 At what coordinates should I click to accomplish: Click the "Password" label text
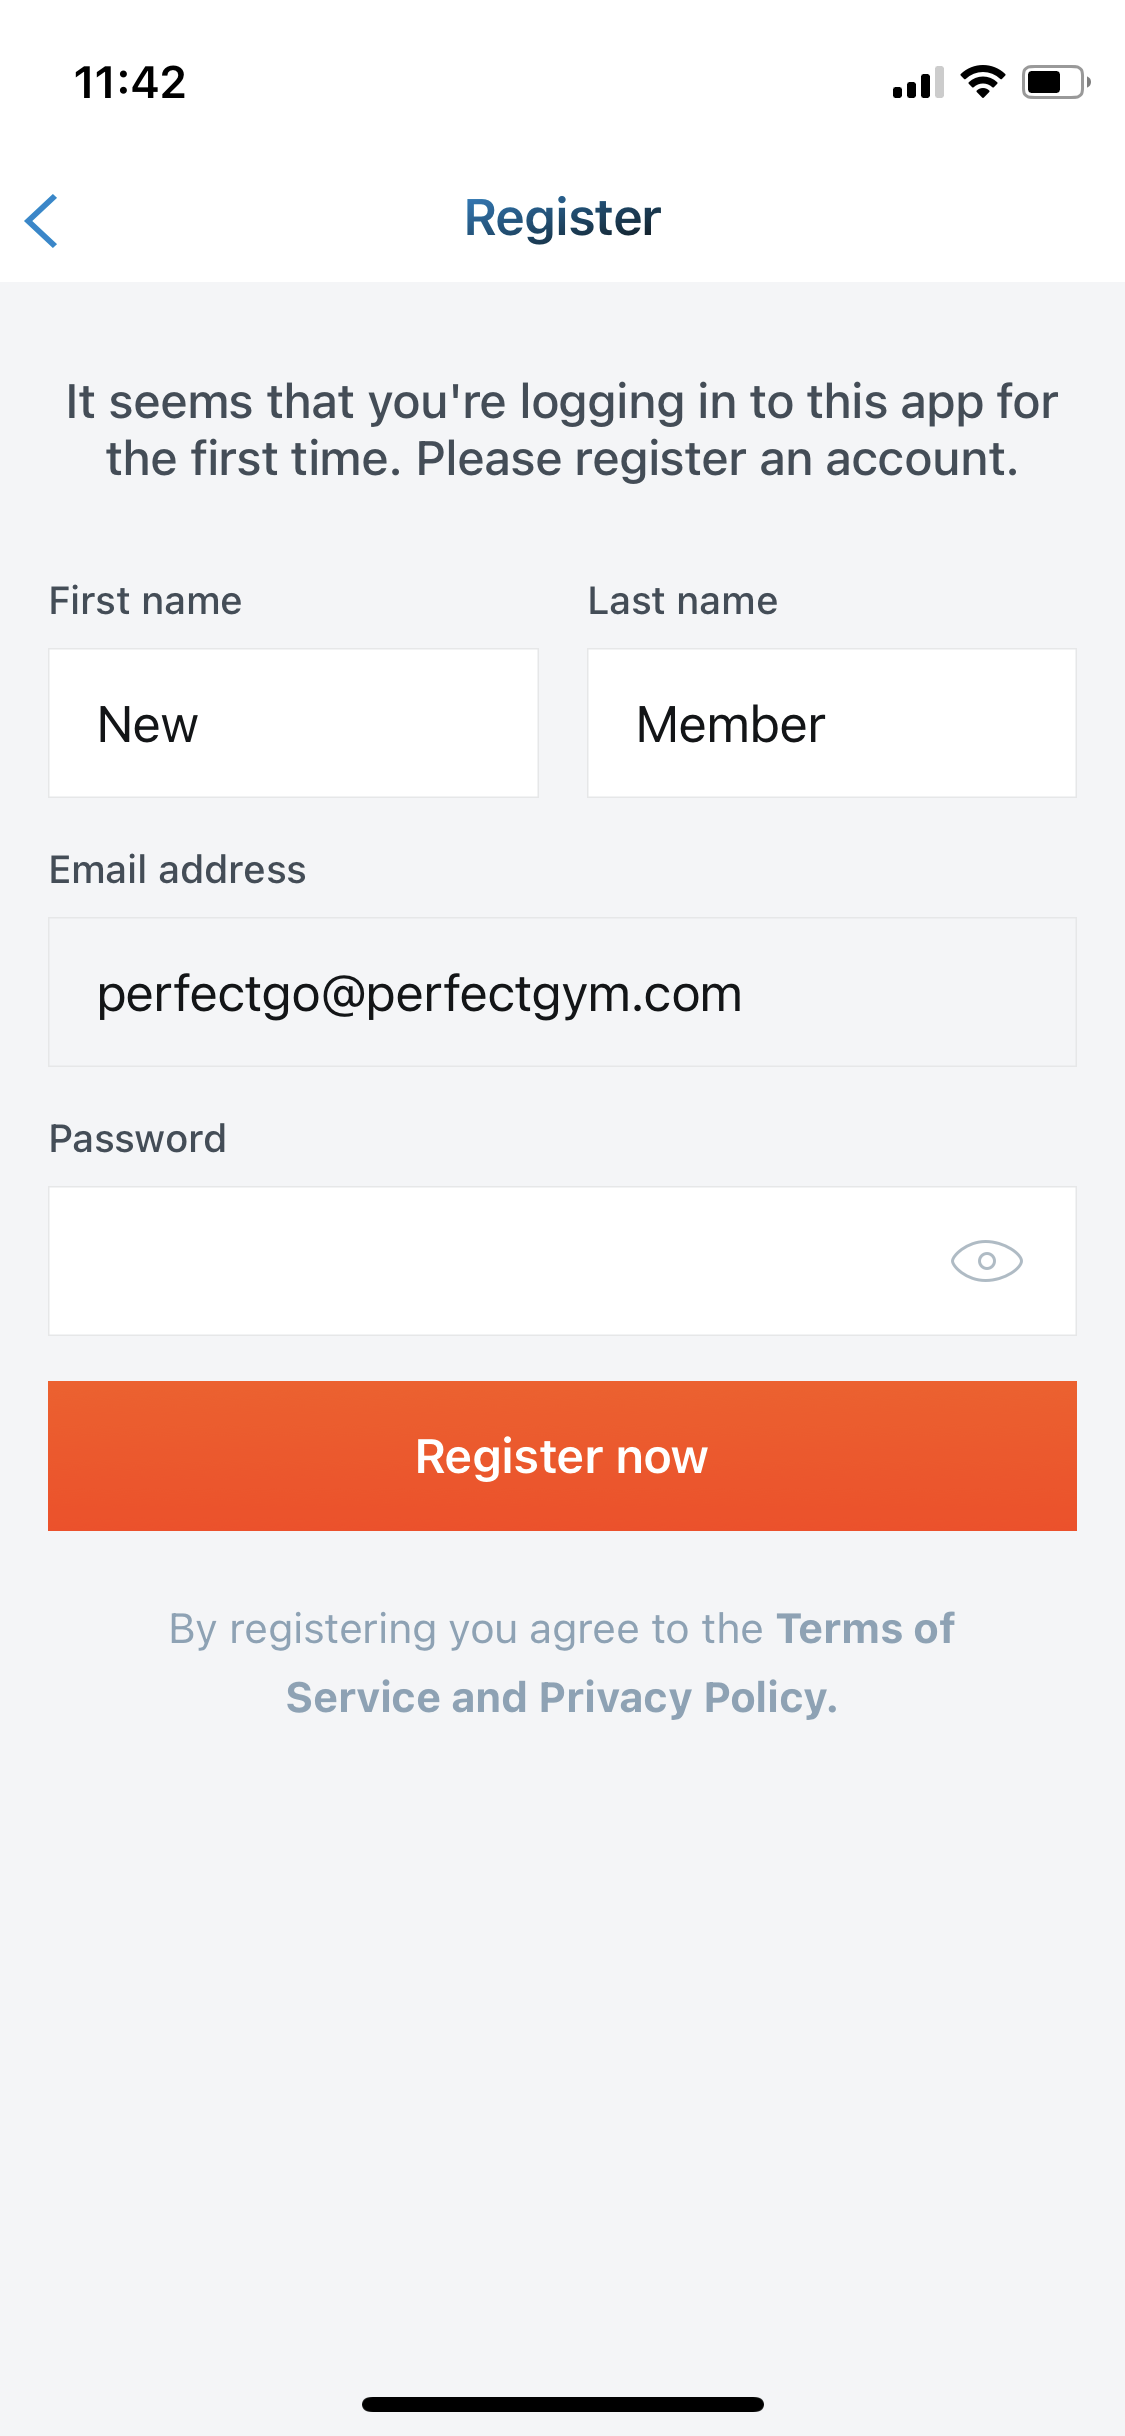[138, 1139]
